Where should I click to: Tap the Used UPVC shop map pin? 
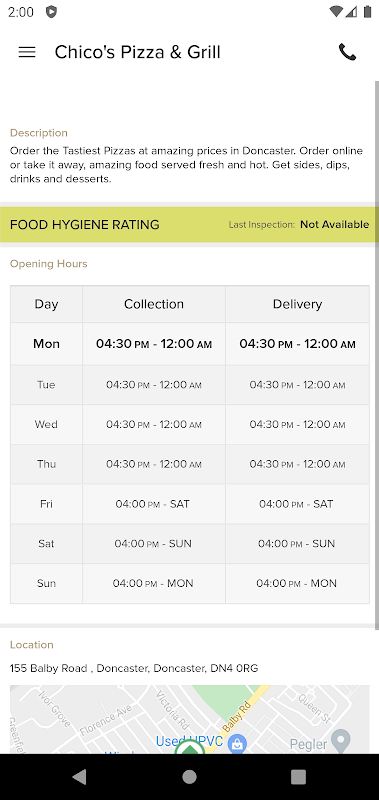coord(237,743)
